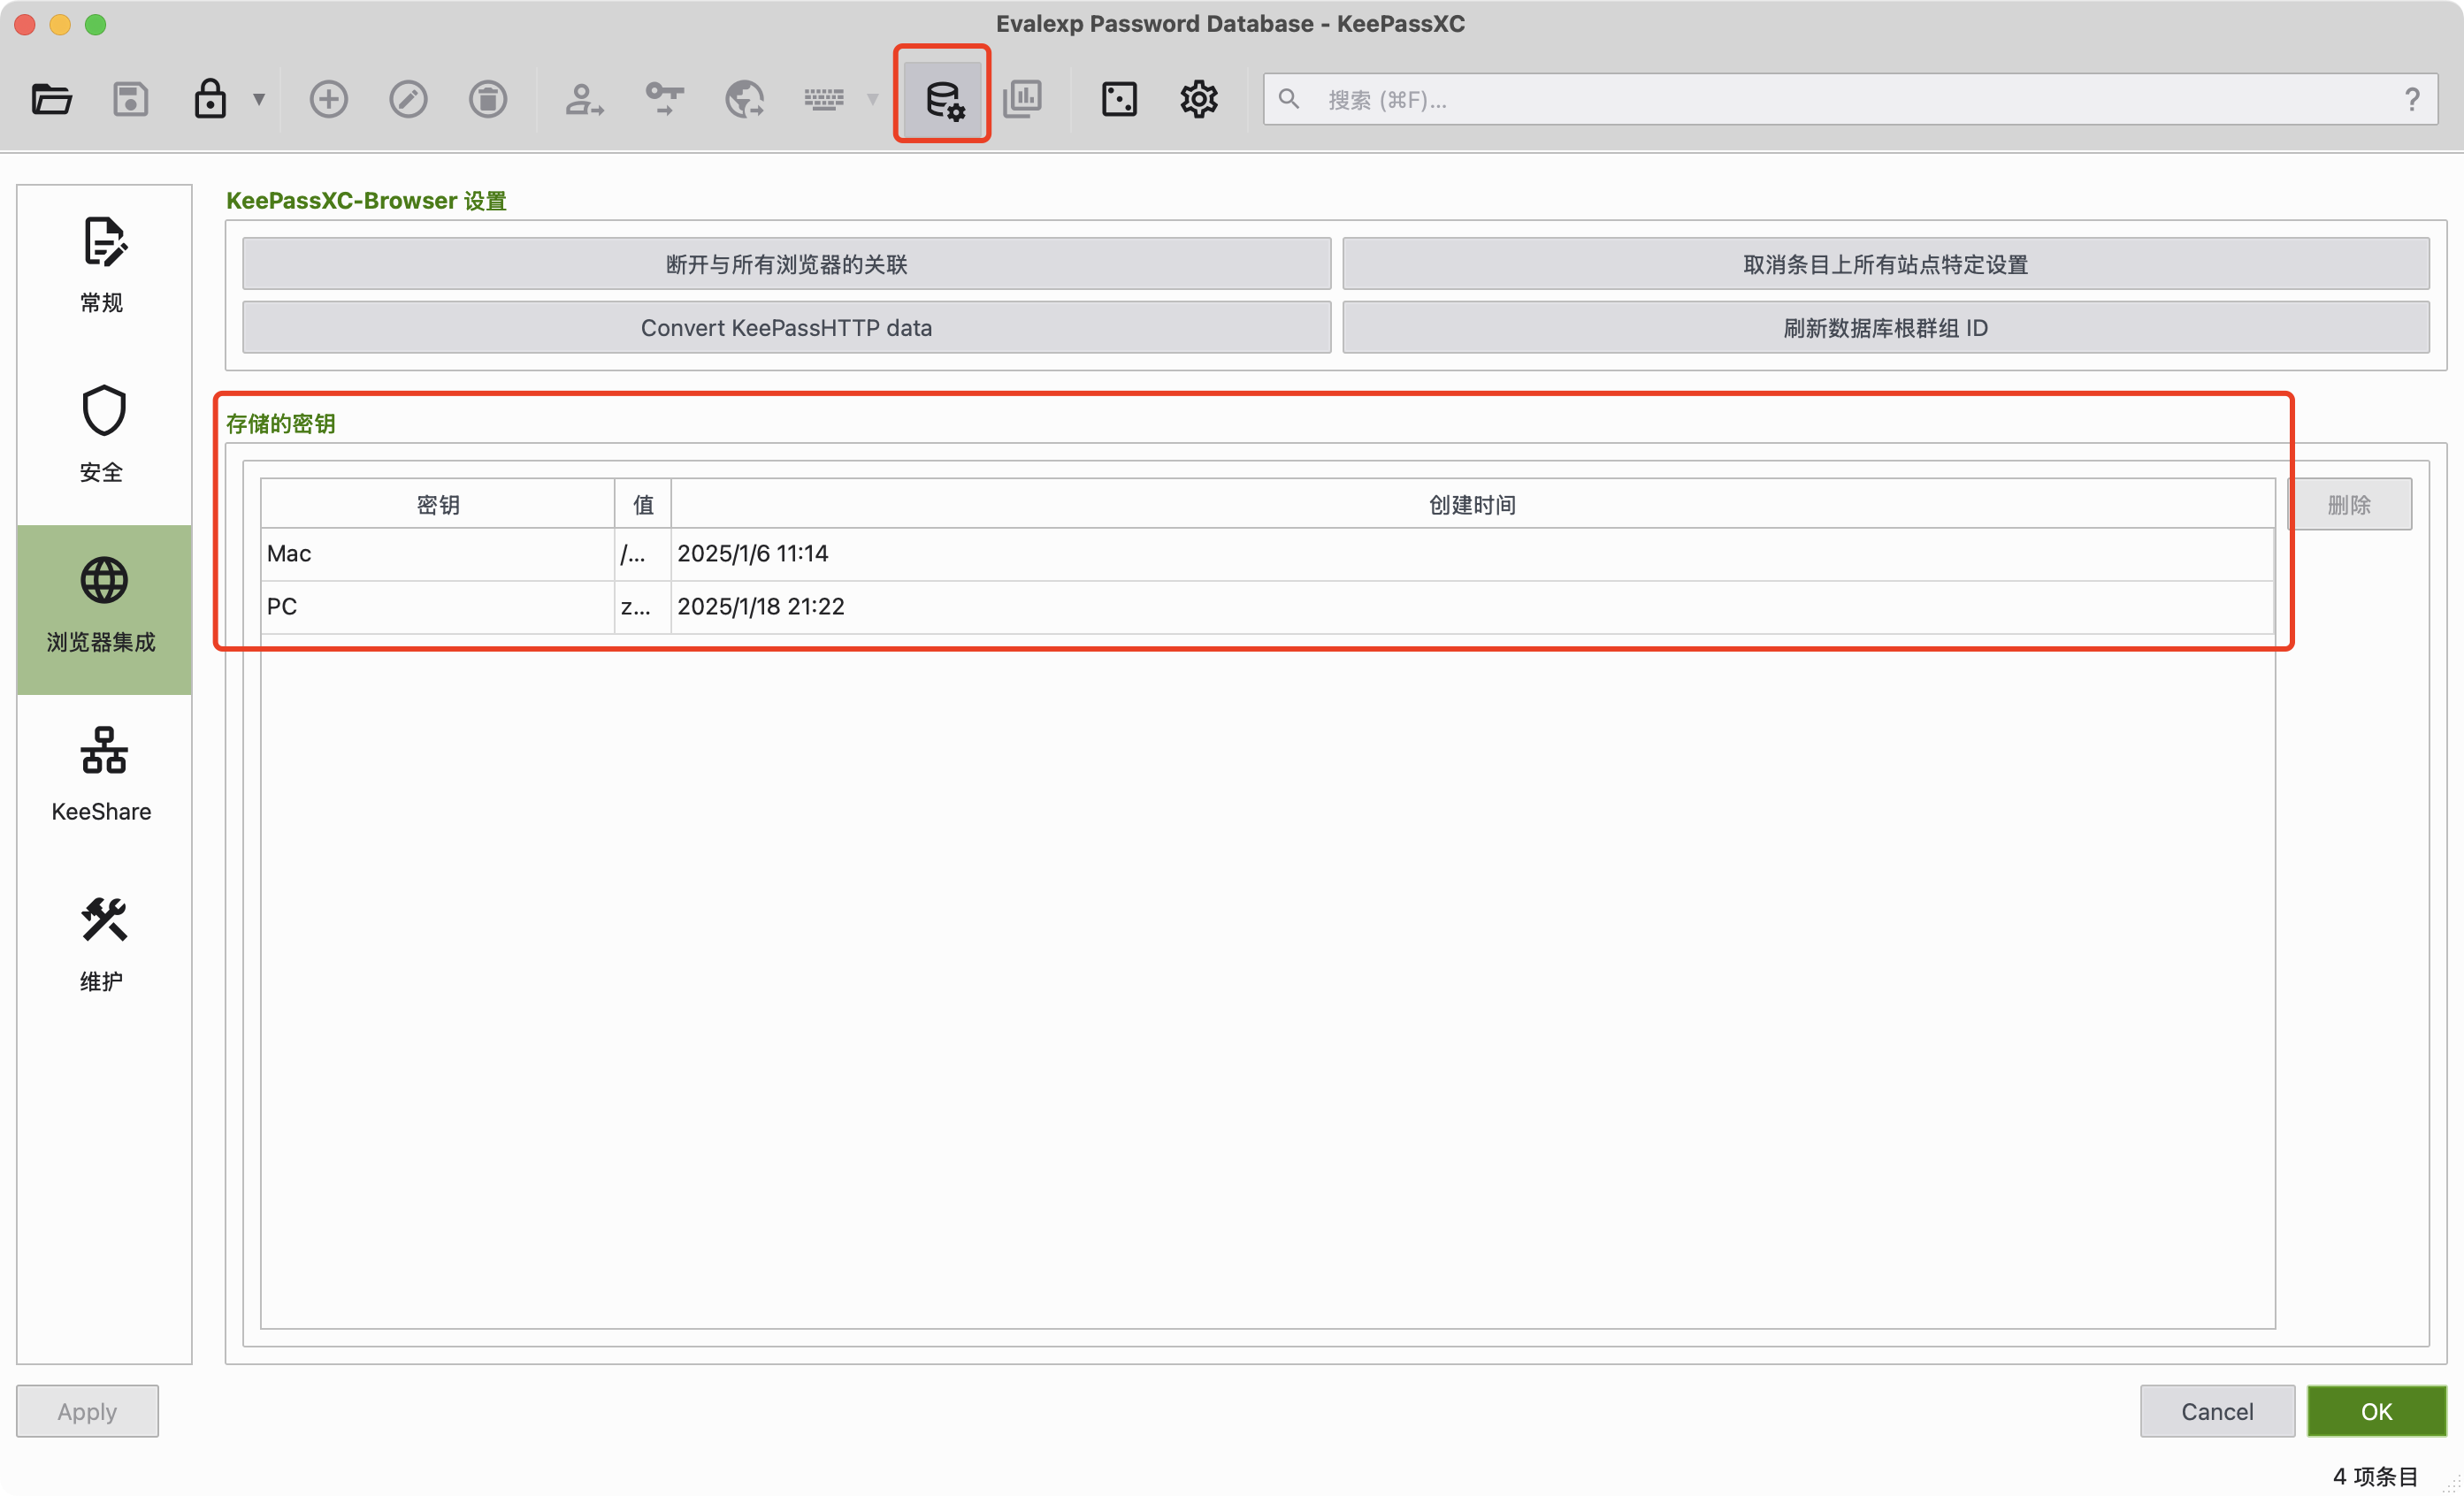The image size is (2464, 1496).
Task: Click the Lock Database padlock icon
Action: click(x=209, y=99)
